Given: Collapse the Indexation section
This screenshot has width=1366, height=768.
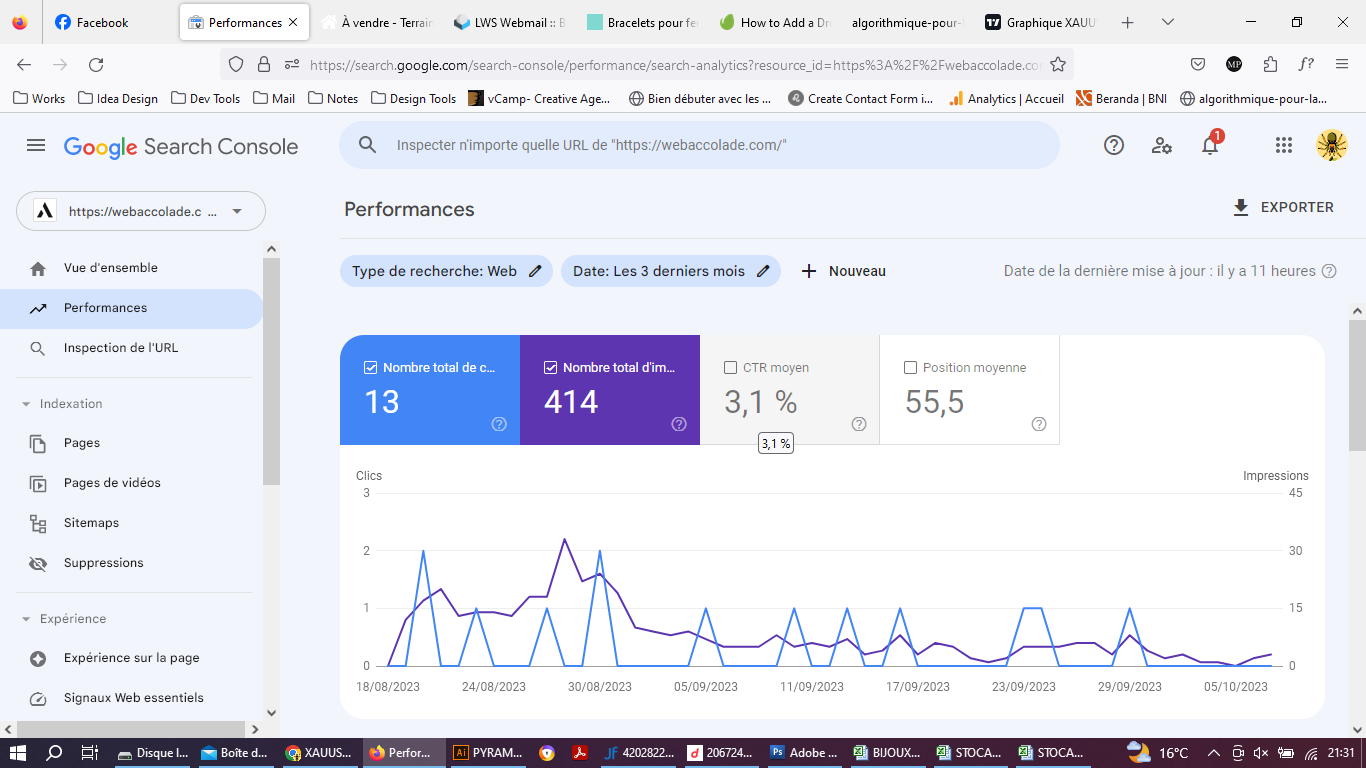Looking at the screenshot, I should point(26,404).
